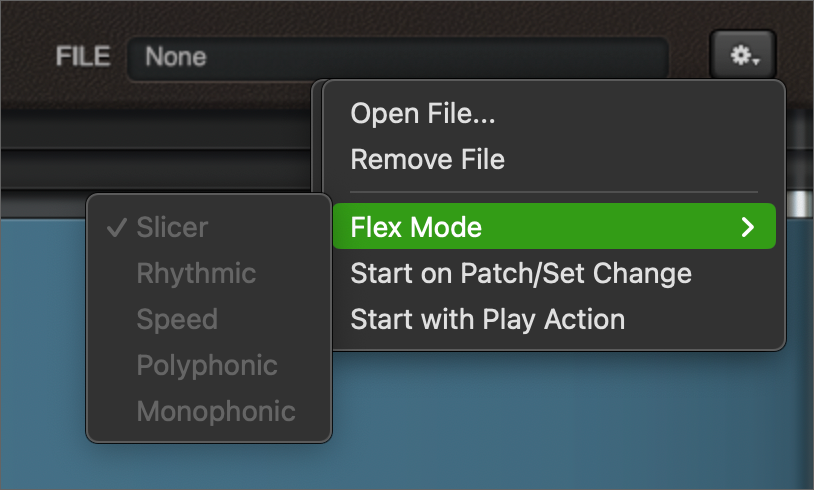Click the silver handle at waveform's right edge

point(800,203)
